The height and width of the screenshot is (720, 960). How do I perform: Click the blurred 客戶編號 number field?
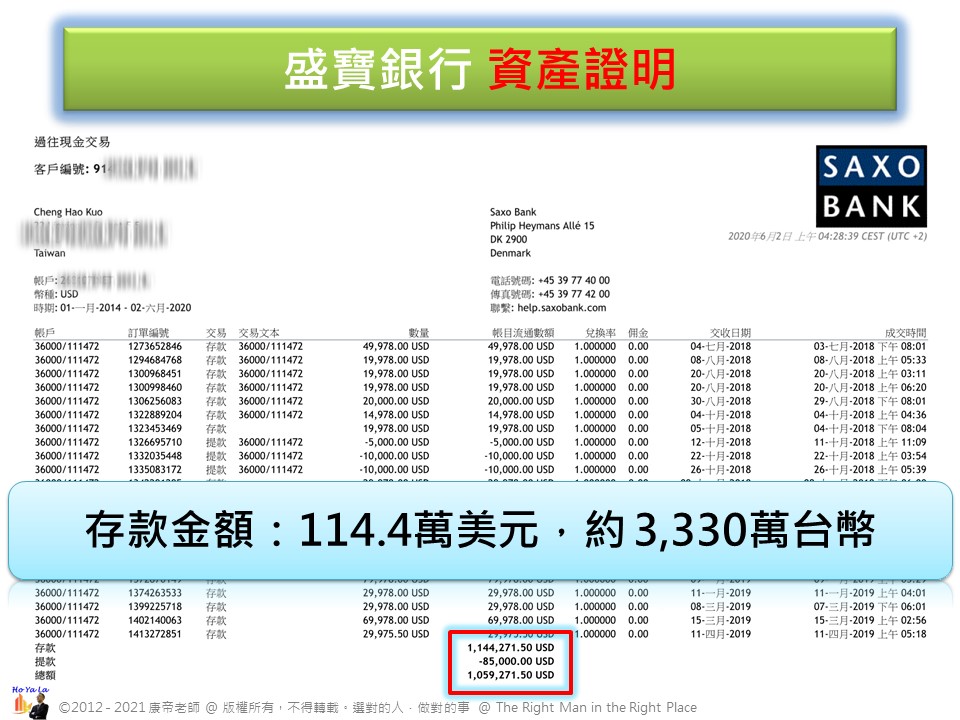click(148, 170)
